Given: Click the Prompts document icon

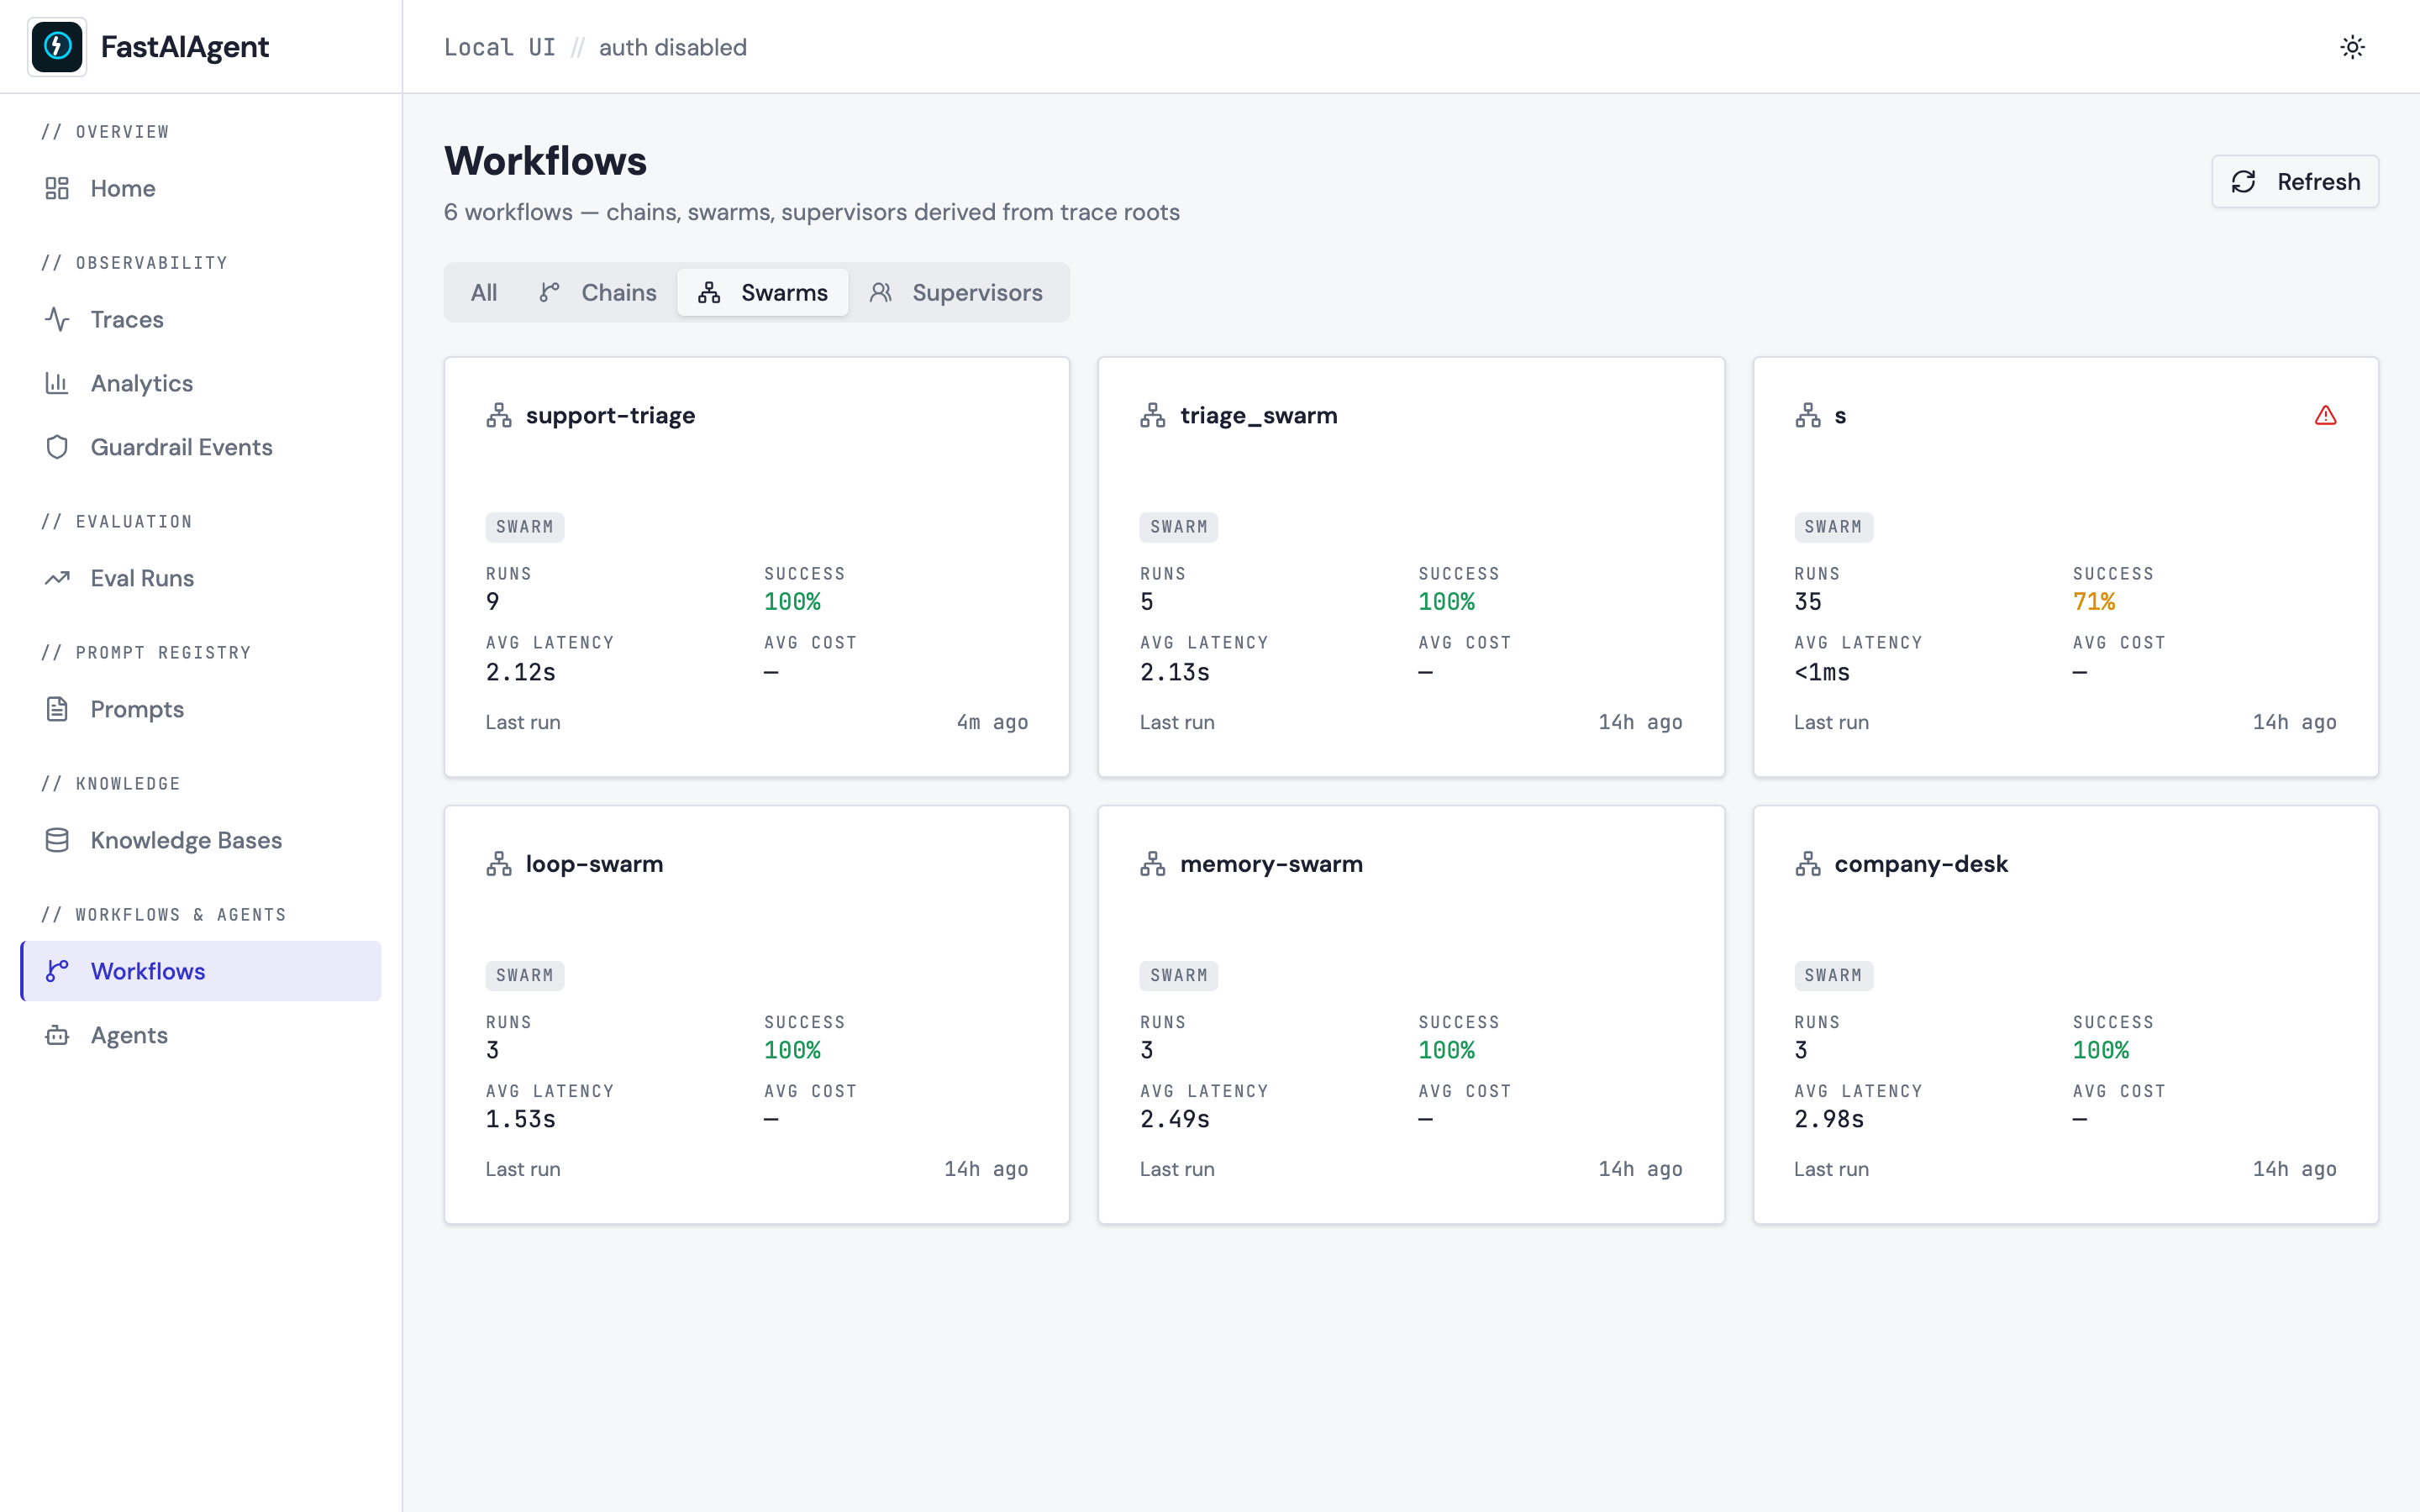Looking at the screenshot, I should pos(57,709).
